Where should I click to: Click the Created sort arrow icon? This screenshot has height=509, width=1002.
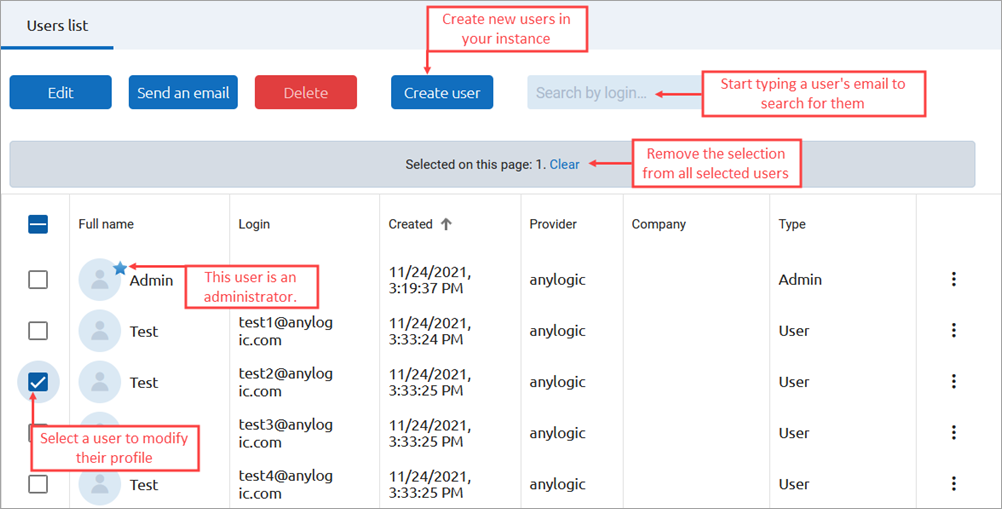446,224
